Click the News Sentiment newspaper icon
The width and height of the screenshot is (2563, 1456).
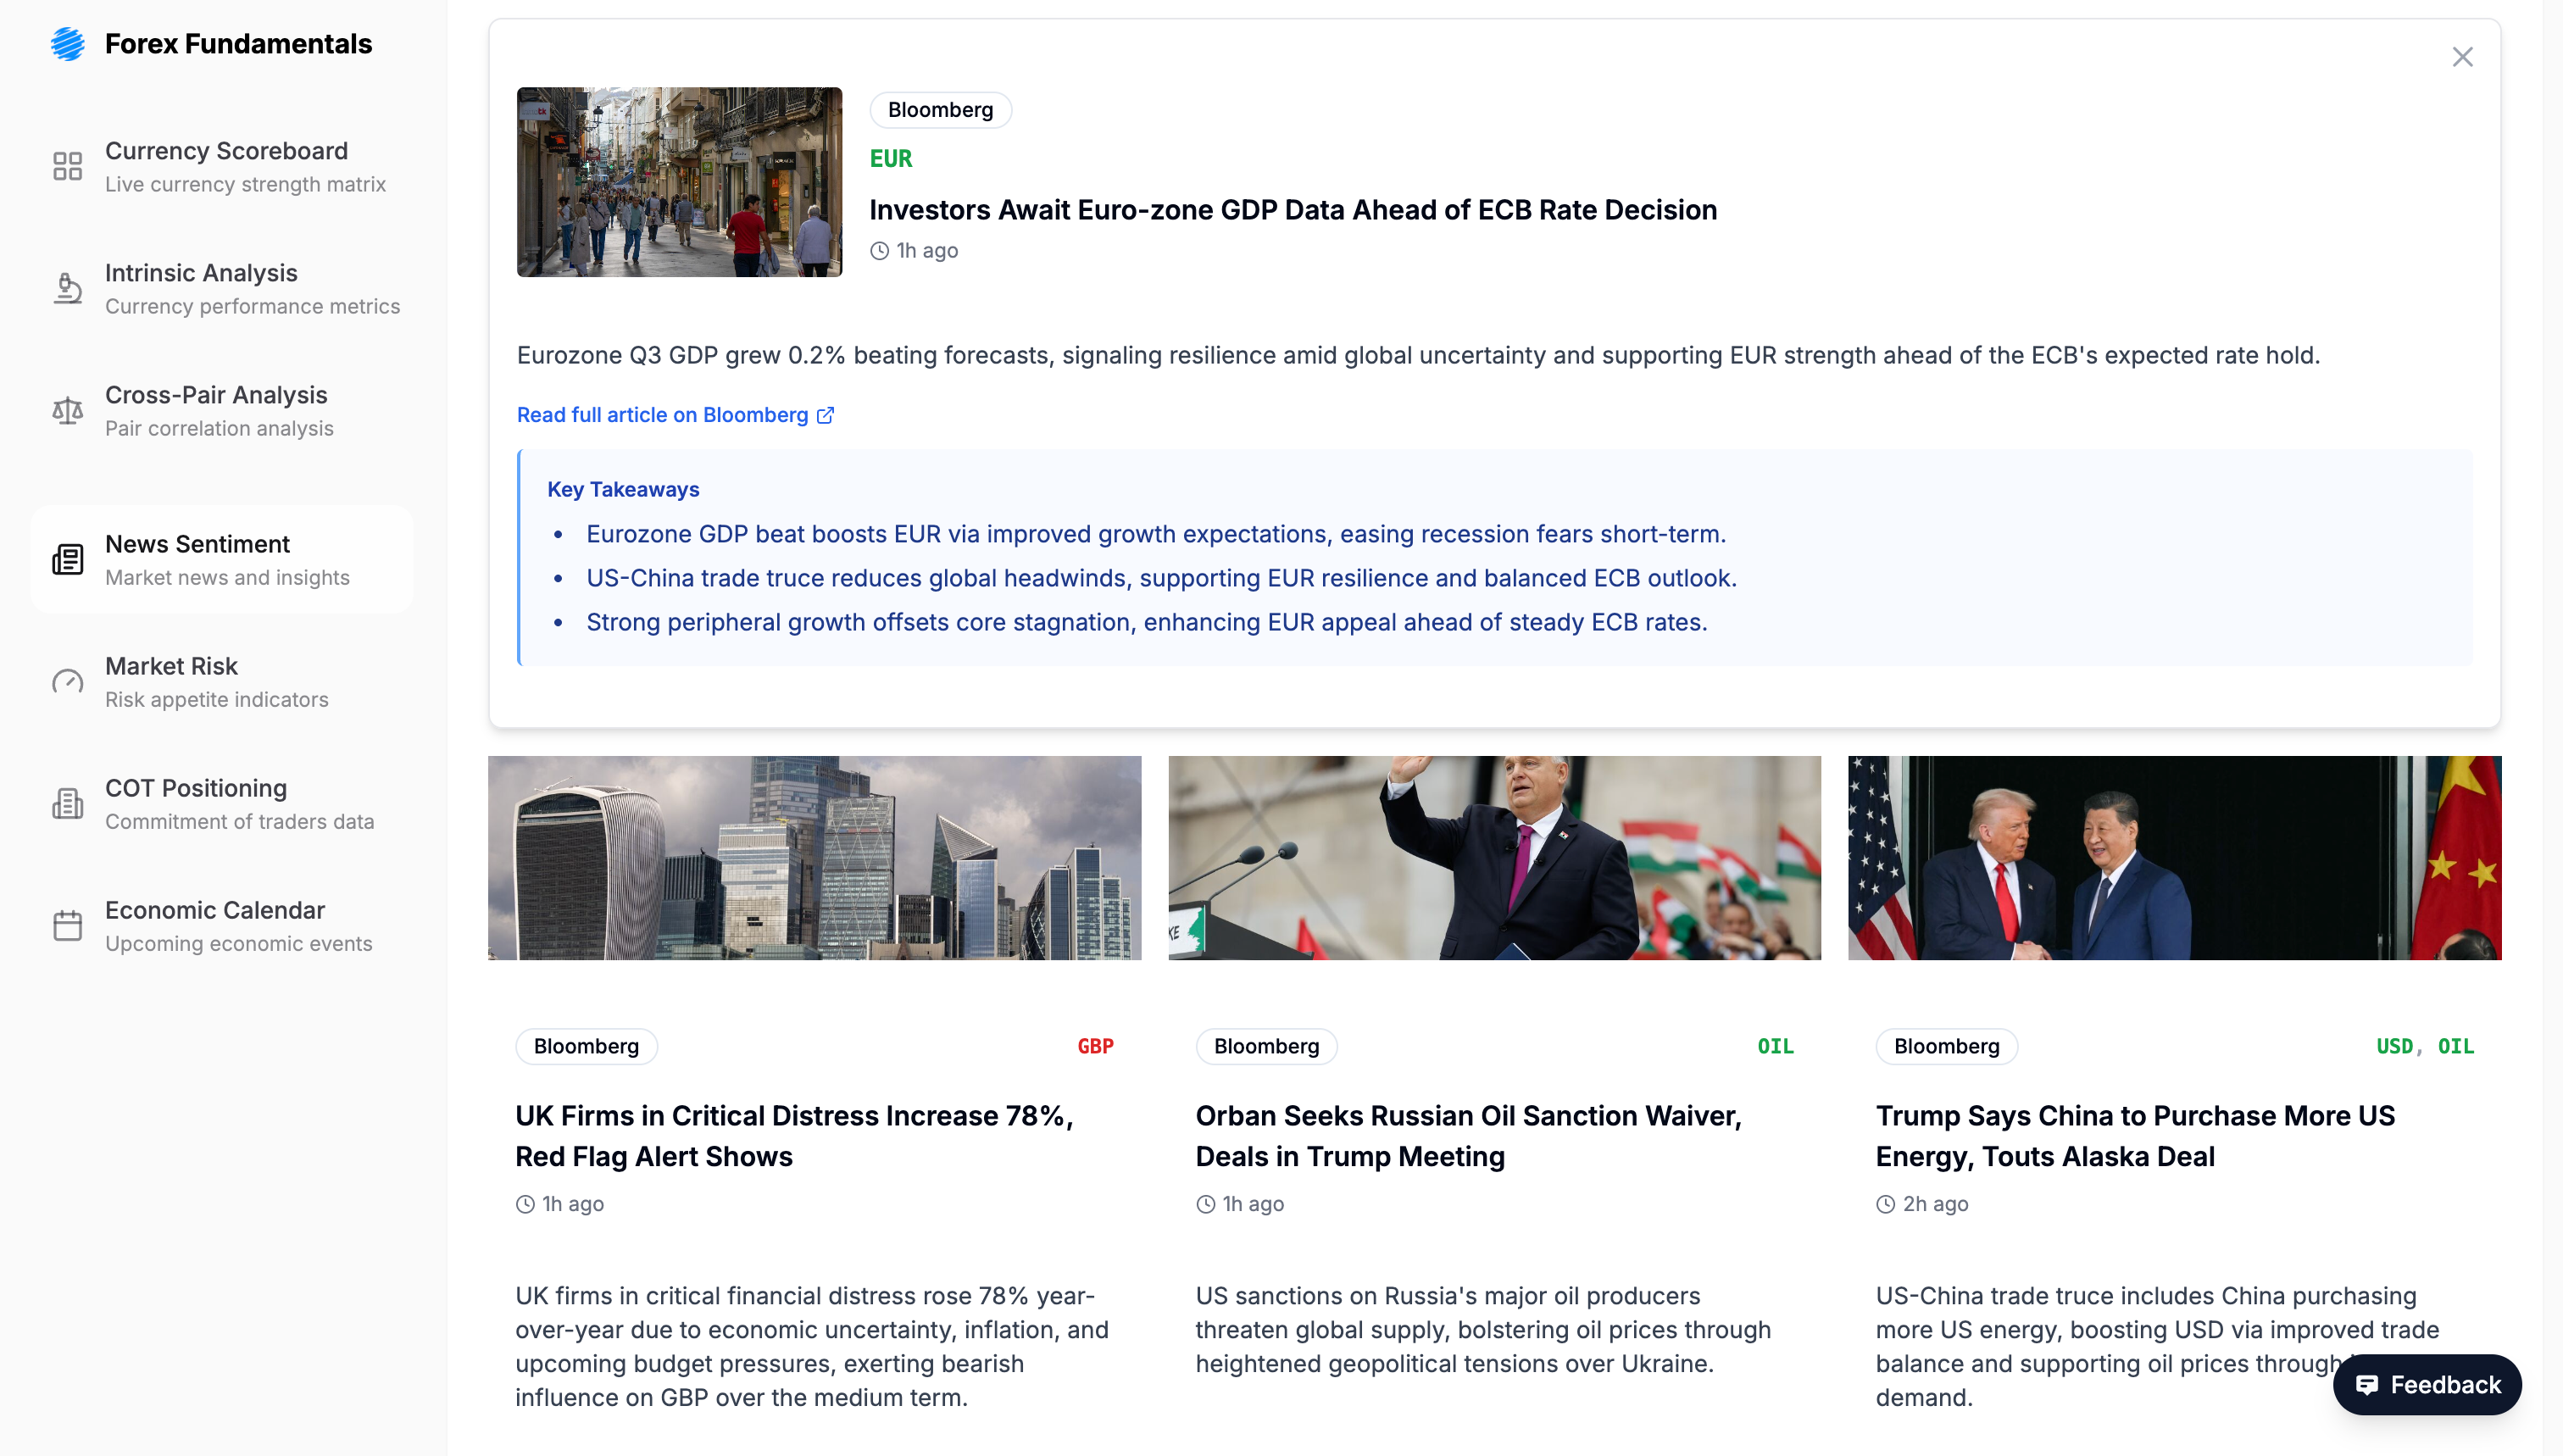67,559
